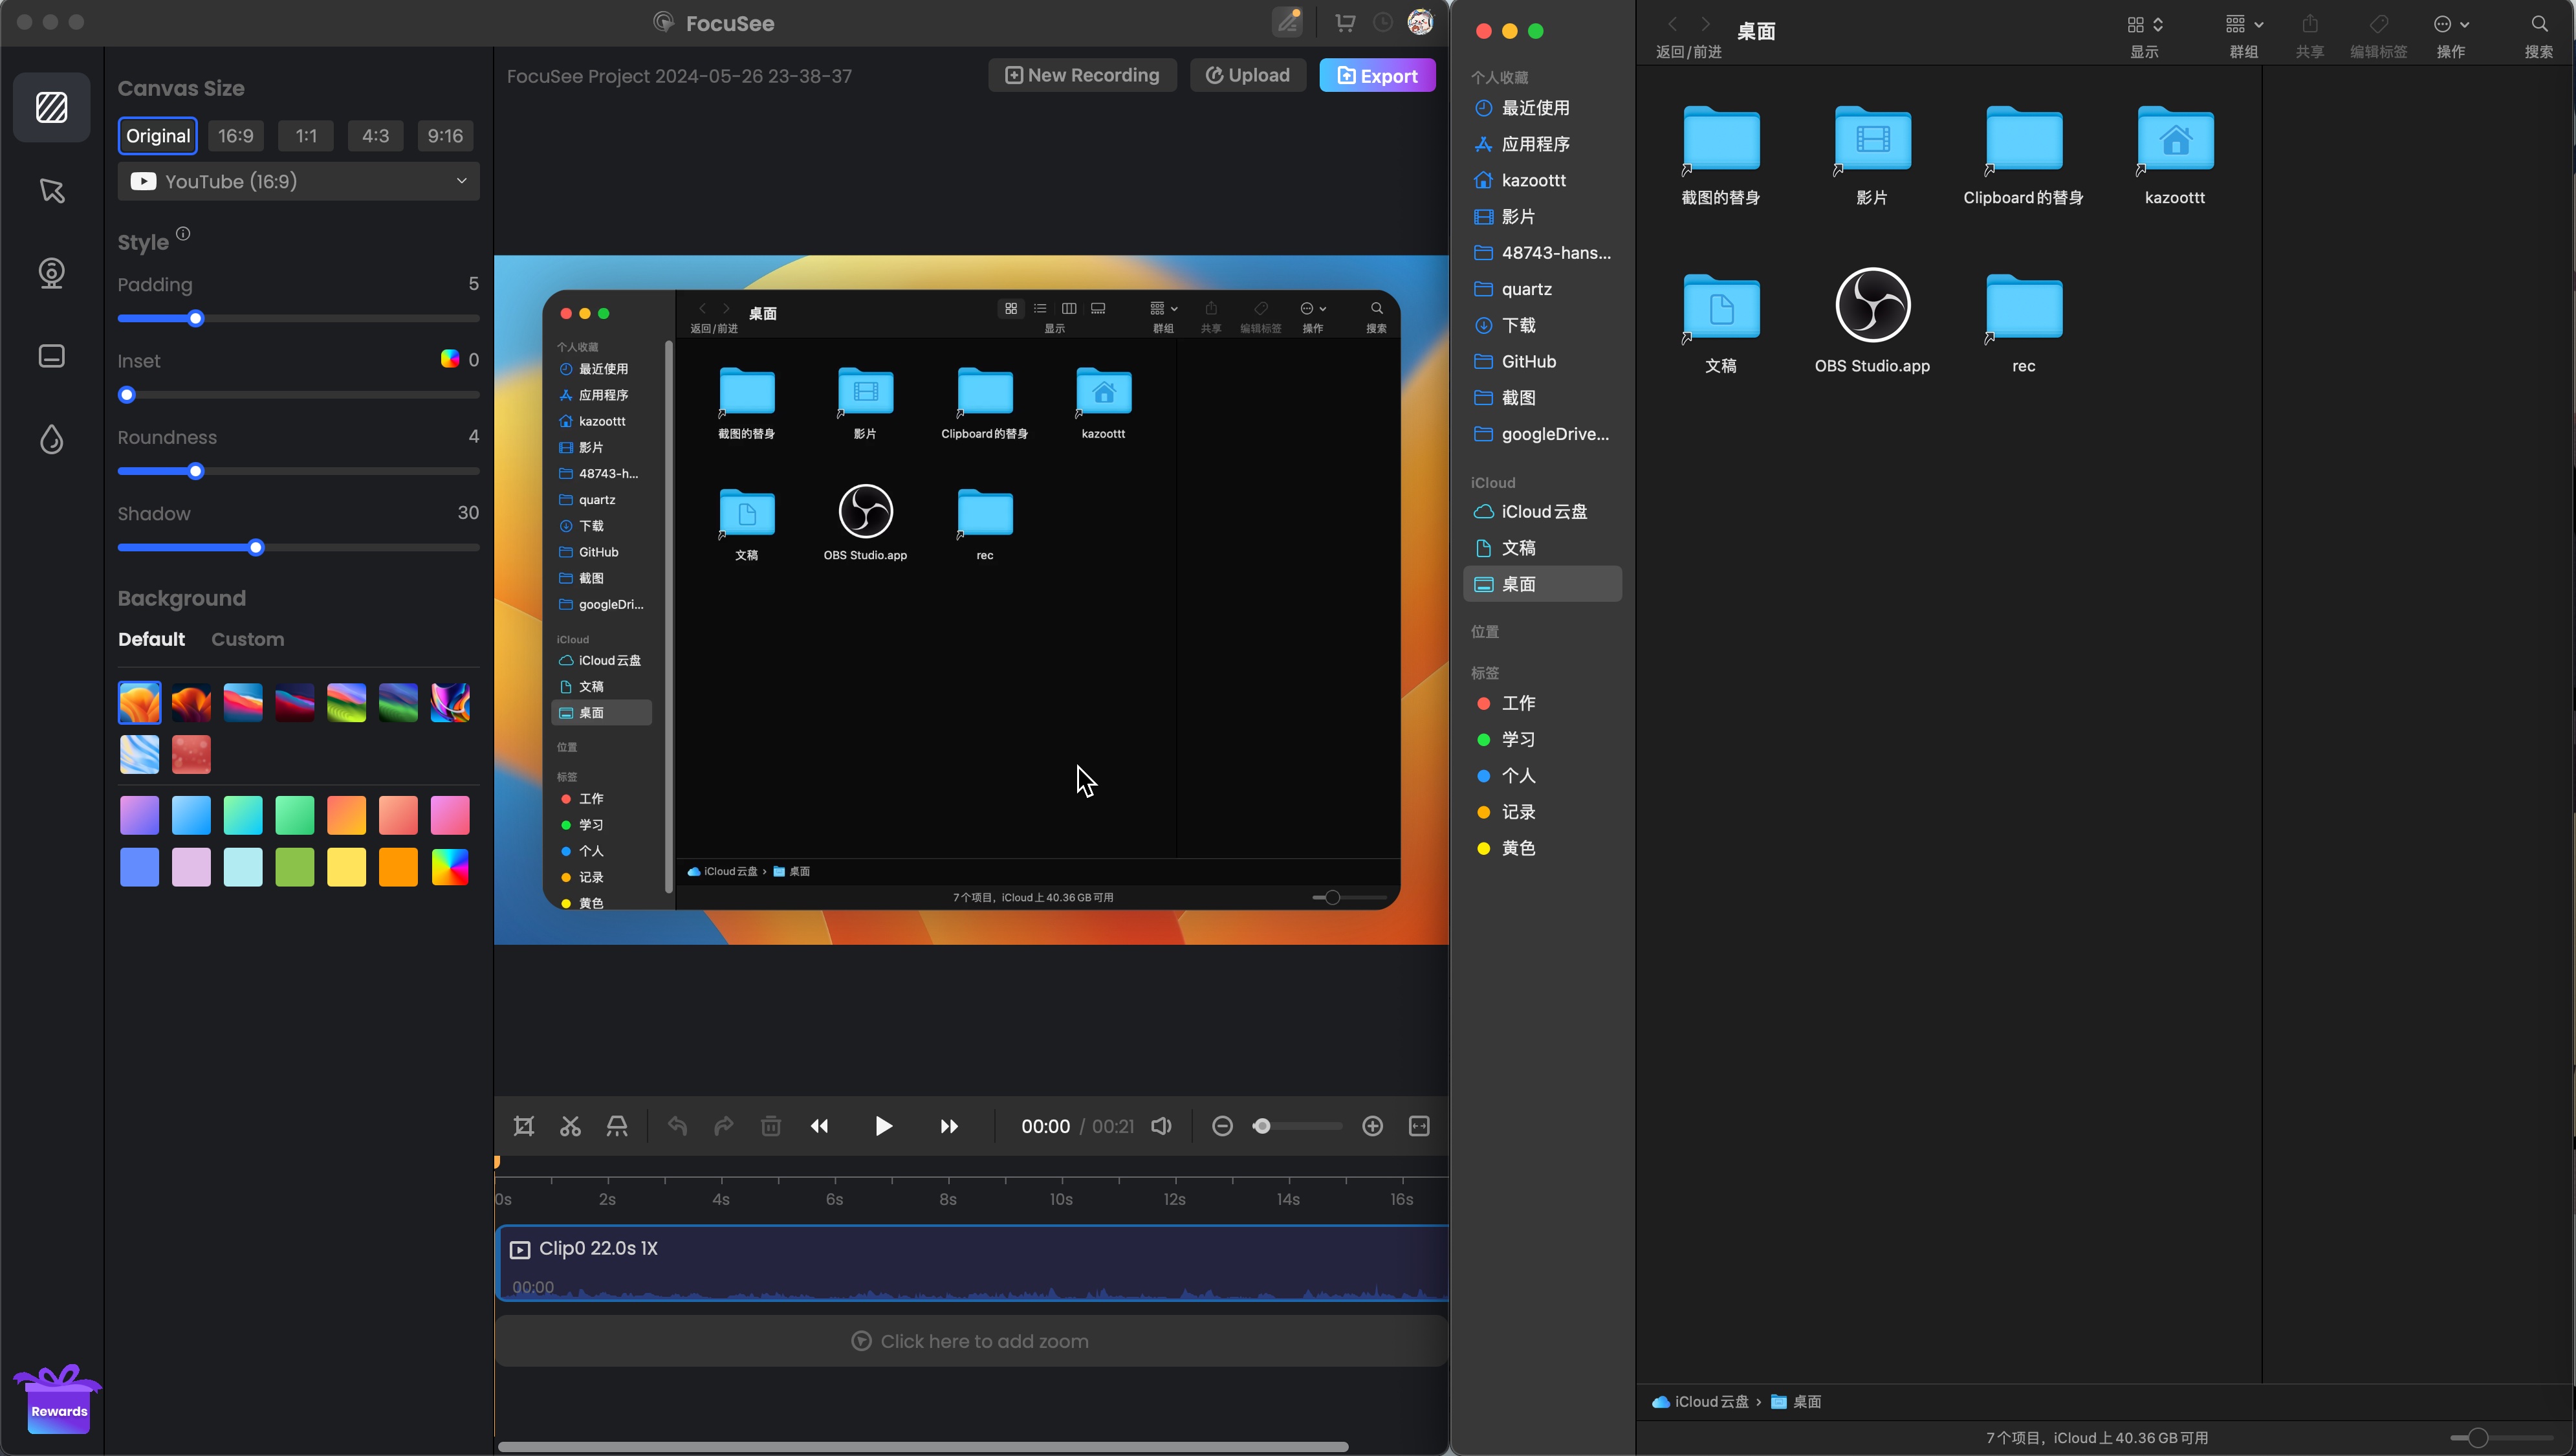2576x1456 pixels.
Task: Click the zoom in timeline plus icon
Action: click(1372, 1126)
